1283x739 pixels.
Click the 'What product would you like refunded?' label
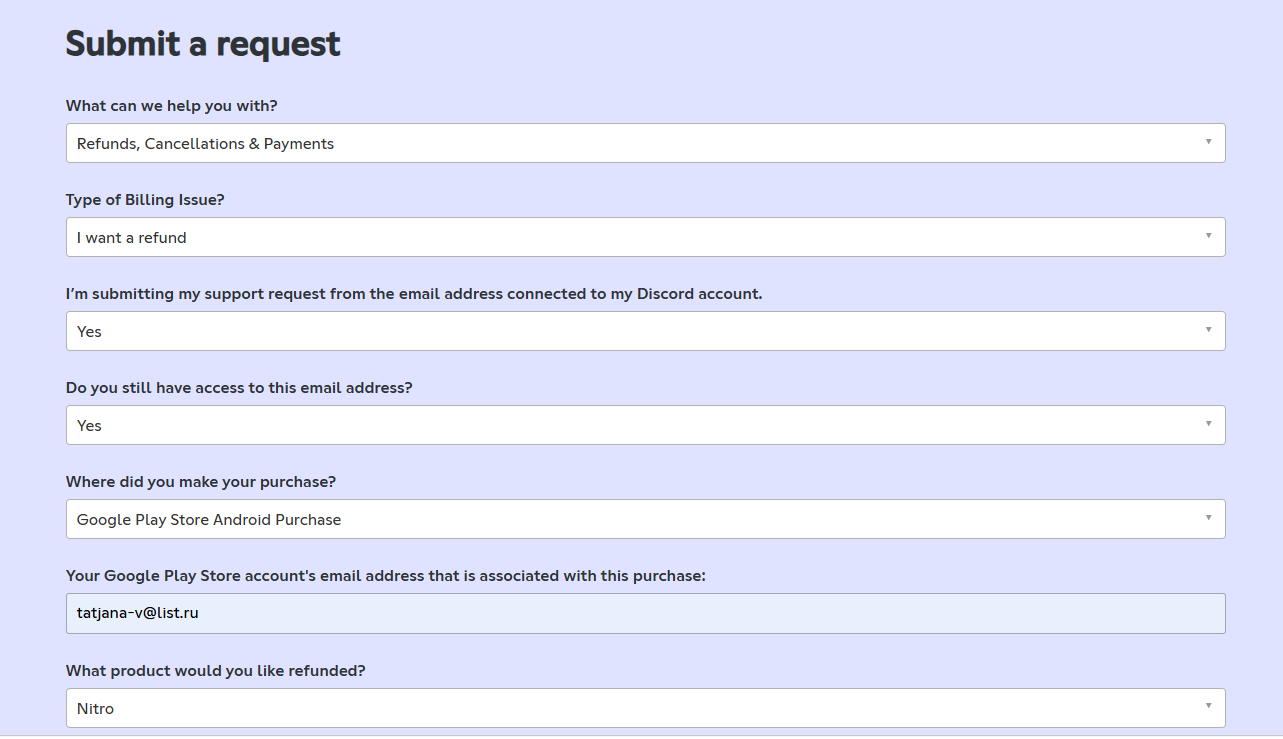pos(216,671)
